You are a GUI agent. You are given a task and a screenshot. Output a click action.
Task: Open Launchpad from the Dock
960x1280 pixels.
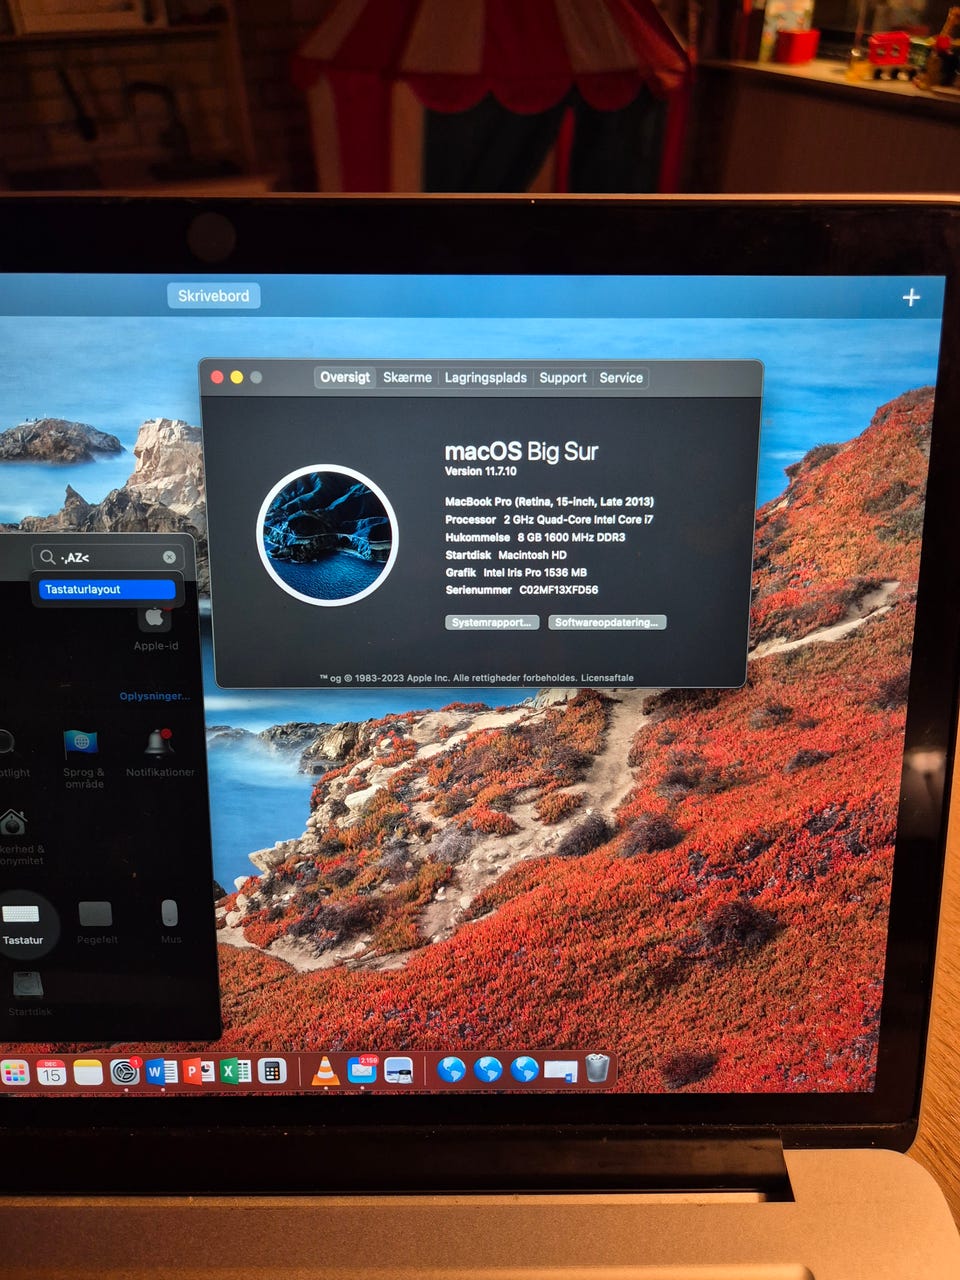pos(14,1073)
